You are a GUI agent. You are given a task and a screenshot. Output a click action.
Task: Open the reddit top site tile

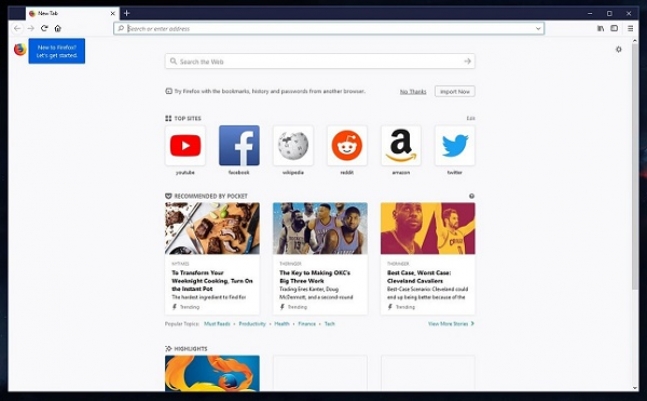[x=347, y=146]
